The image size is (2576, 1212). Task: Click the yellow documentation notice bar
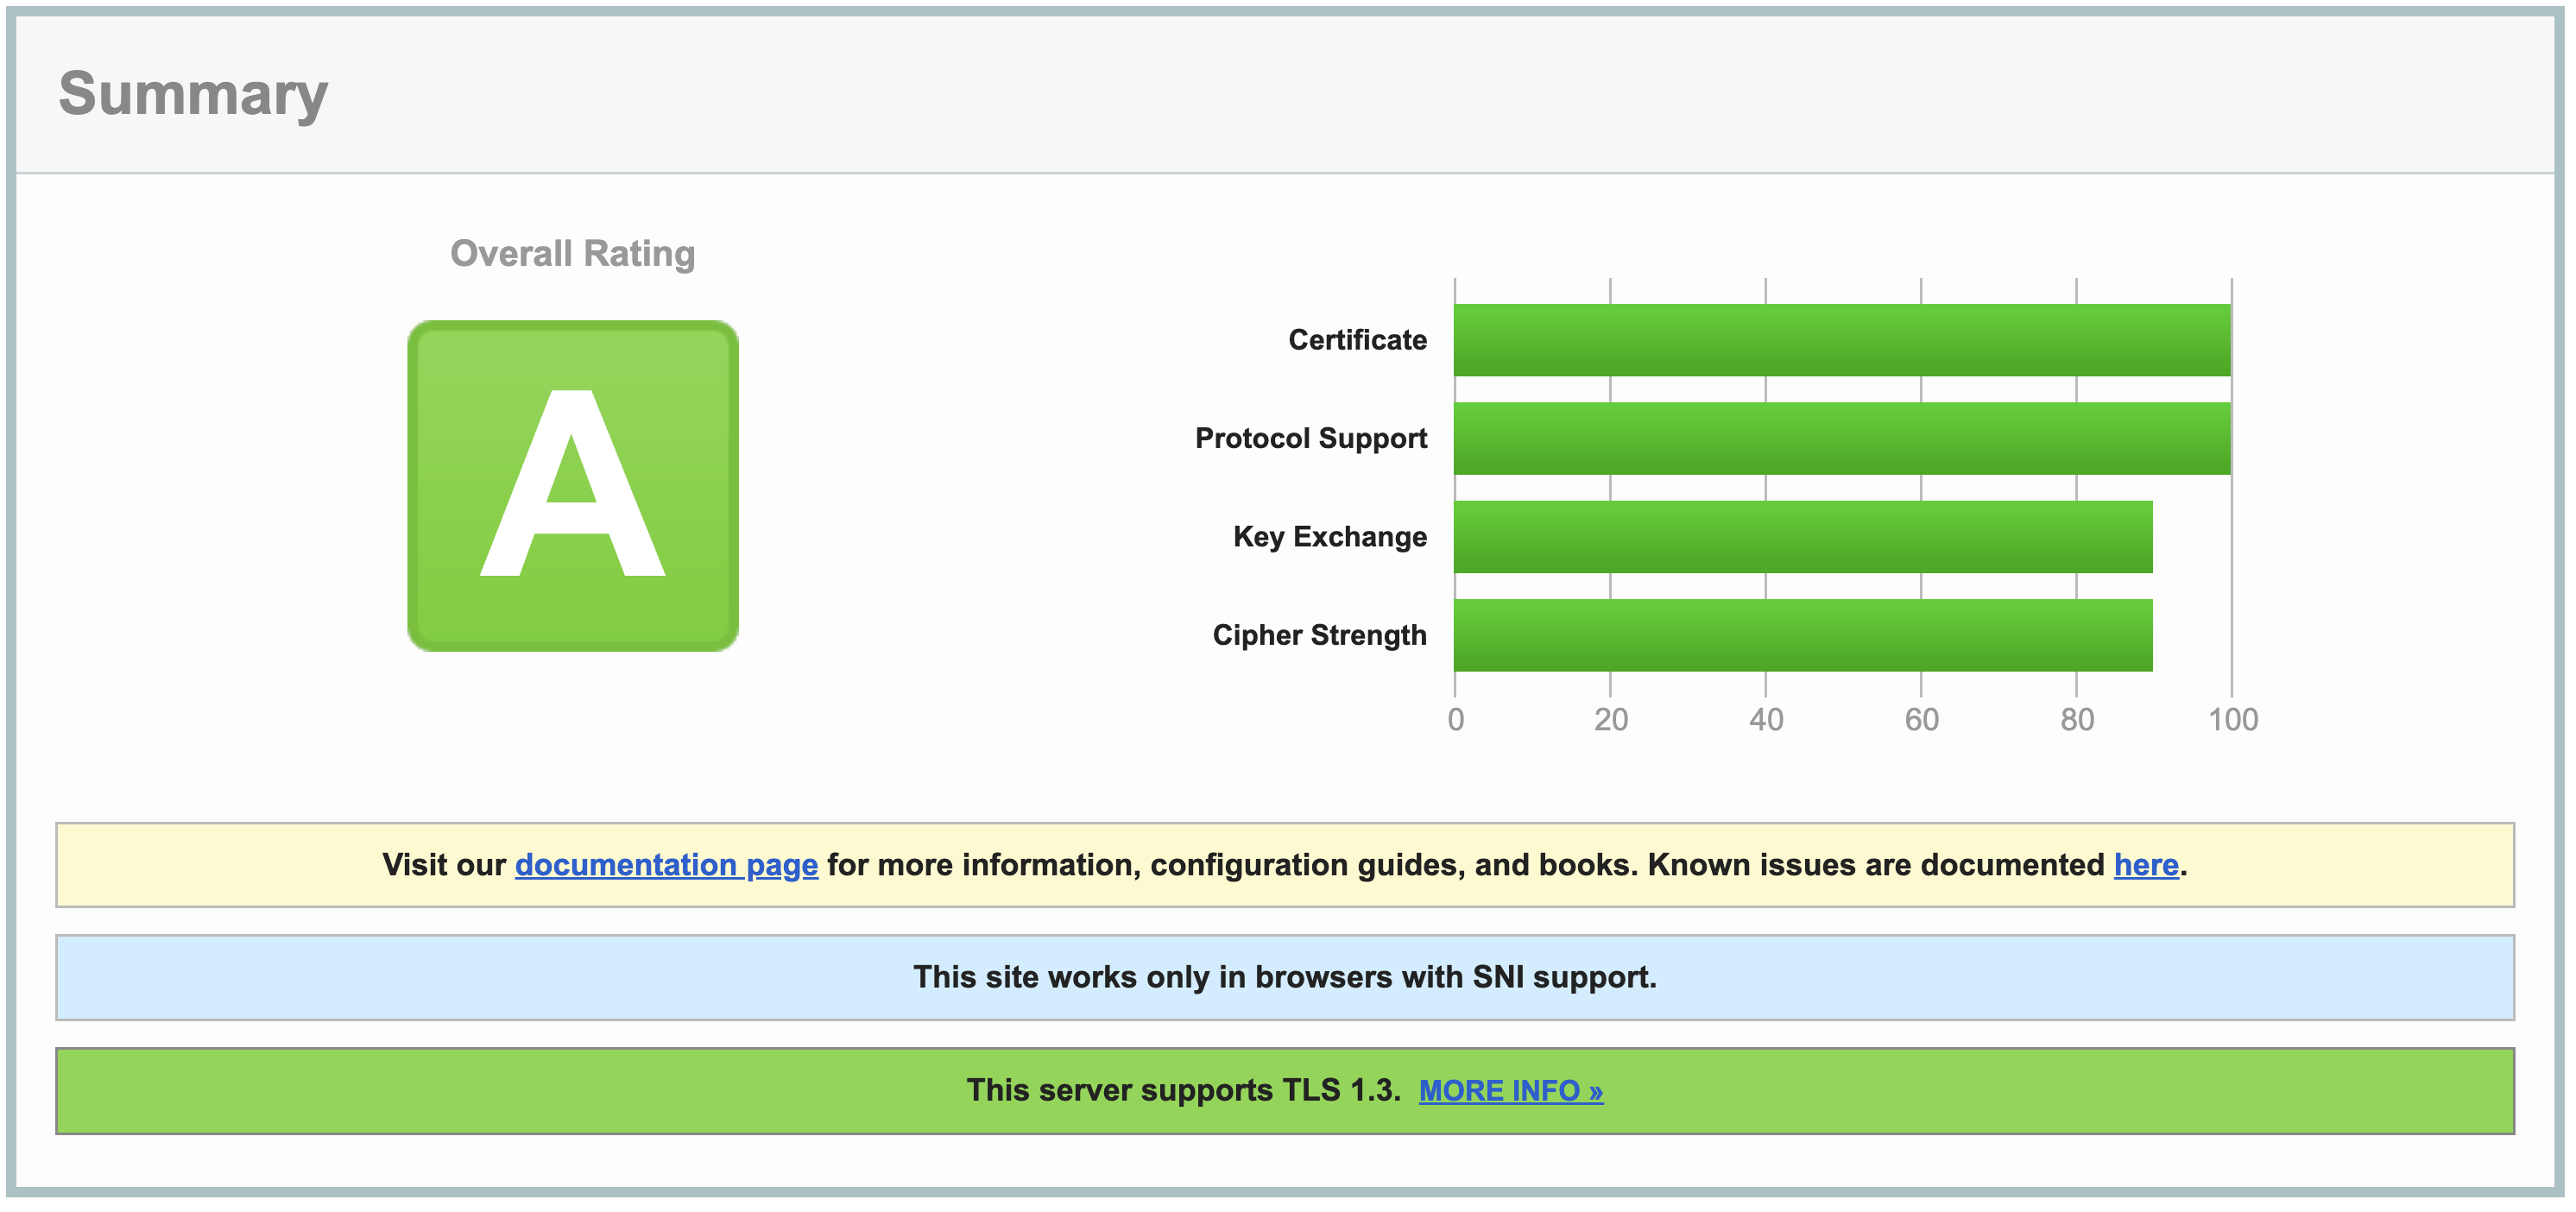[1288, 865]
